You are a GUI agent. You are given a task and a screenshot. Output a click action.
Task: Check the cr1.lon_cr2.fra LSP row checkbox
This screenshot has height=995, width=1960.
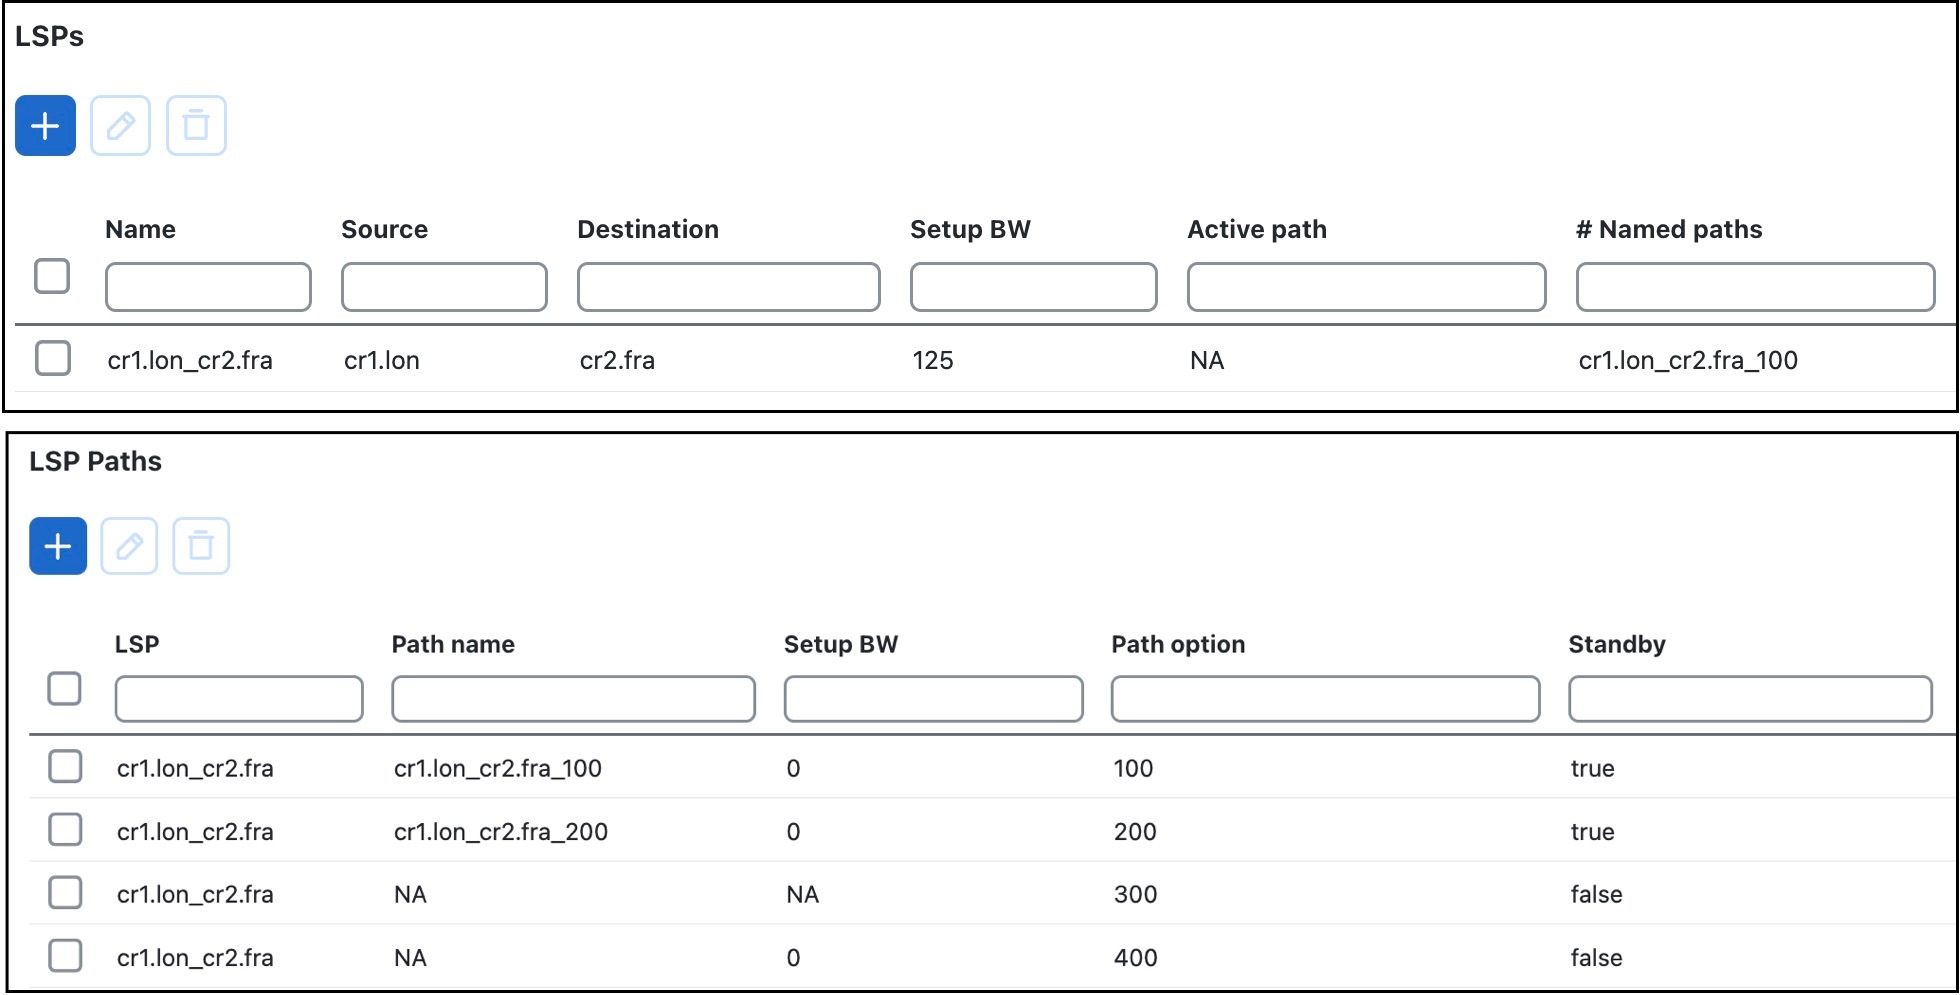[x=52, y=358]
